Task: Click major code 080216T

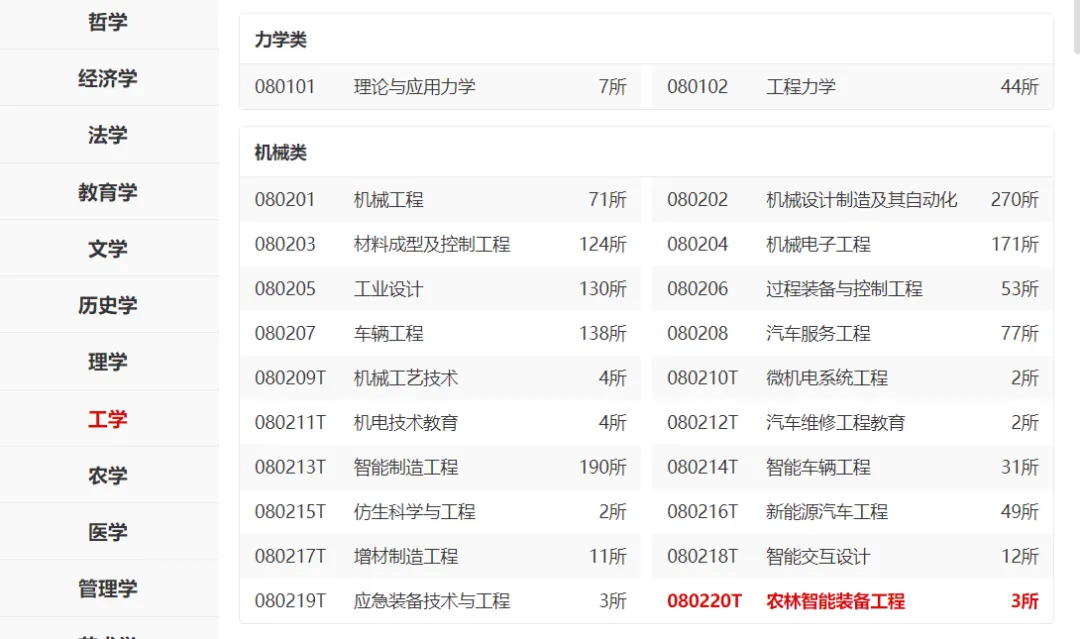Action: 703,512
